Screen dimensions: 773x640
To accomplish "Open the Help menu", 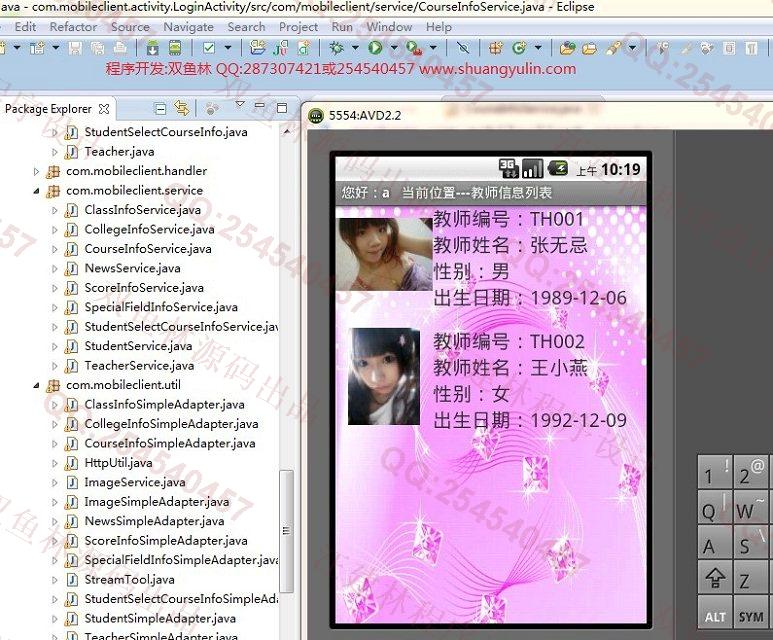I will pyautogui.click(x=439, y=27).
